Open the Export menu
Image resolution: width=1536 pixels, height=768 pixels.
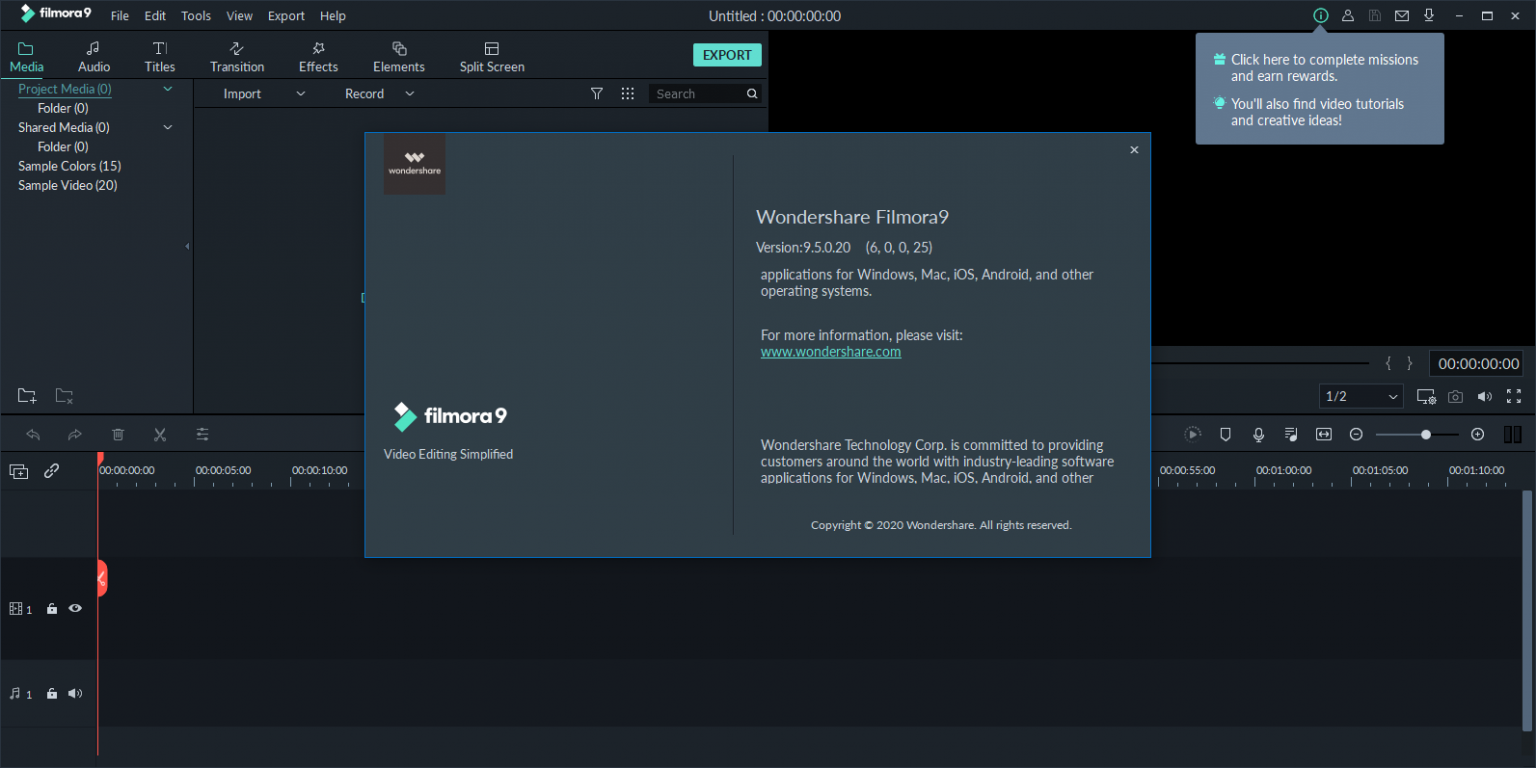[286, 16]
